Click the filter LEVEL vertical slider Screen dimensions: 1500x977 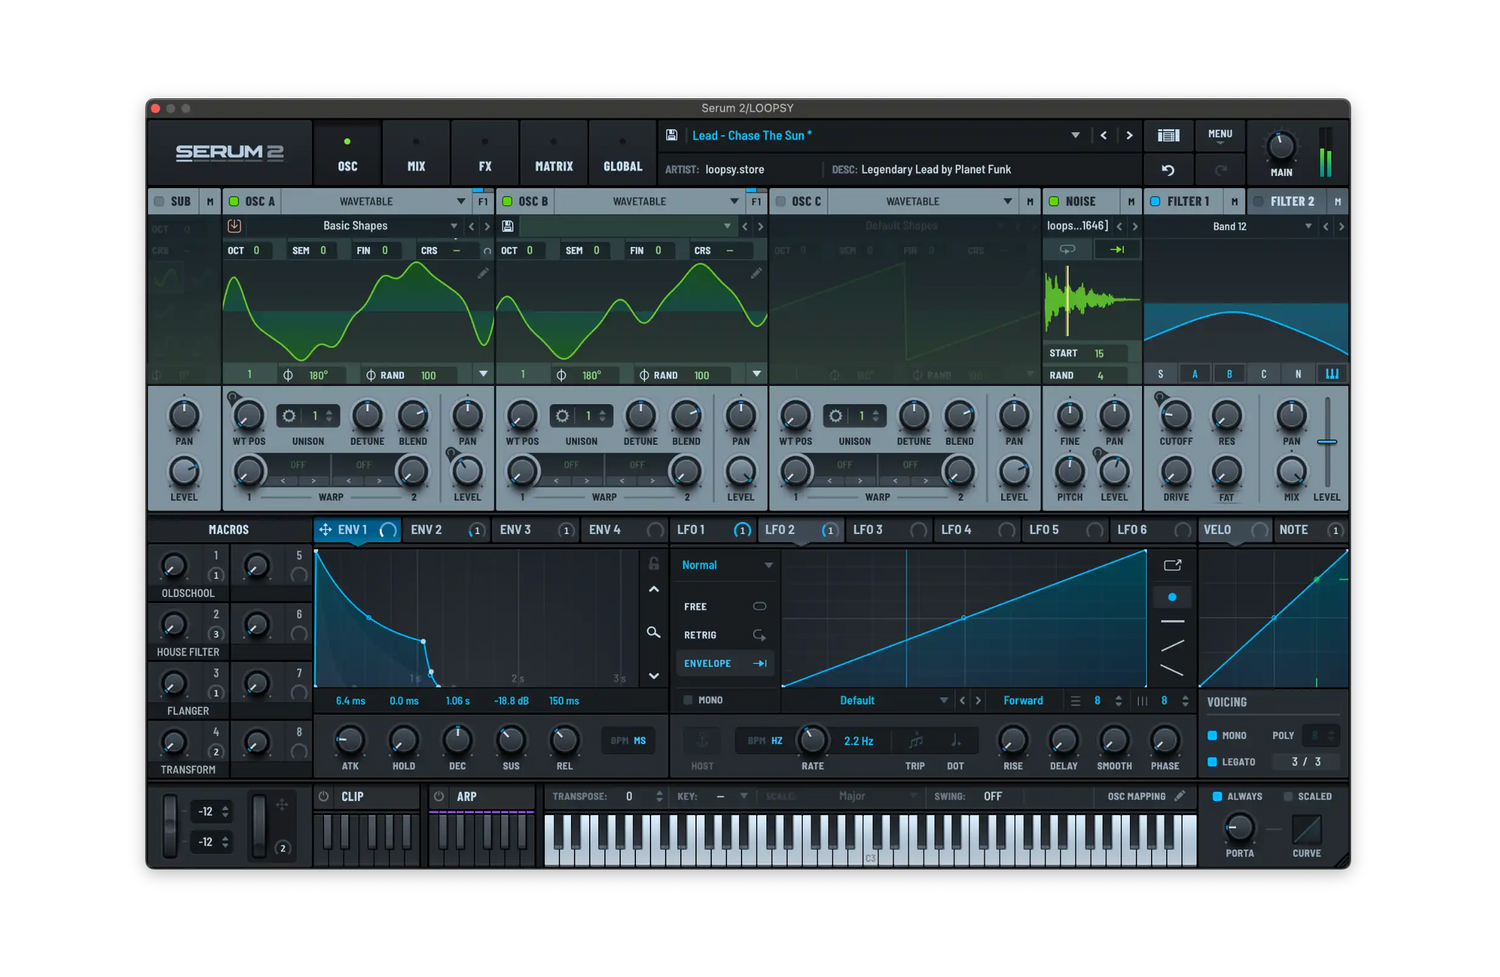[x=1327, y=442]
